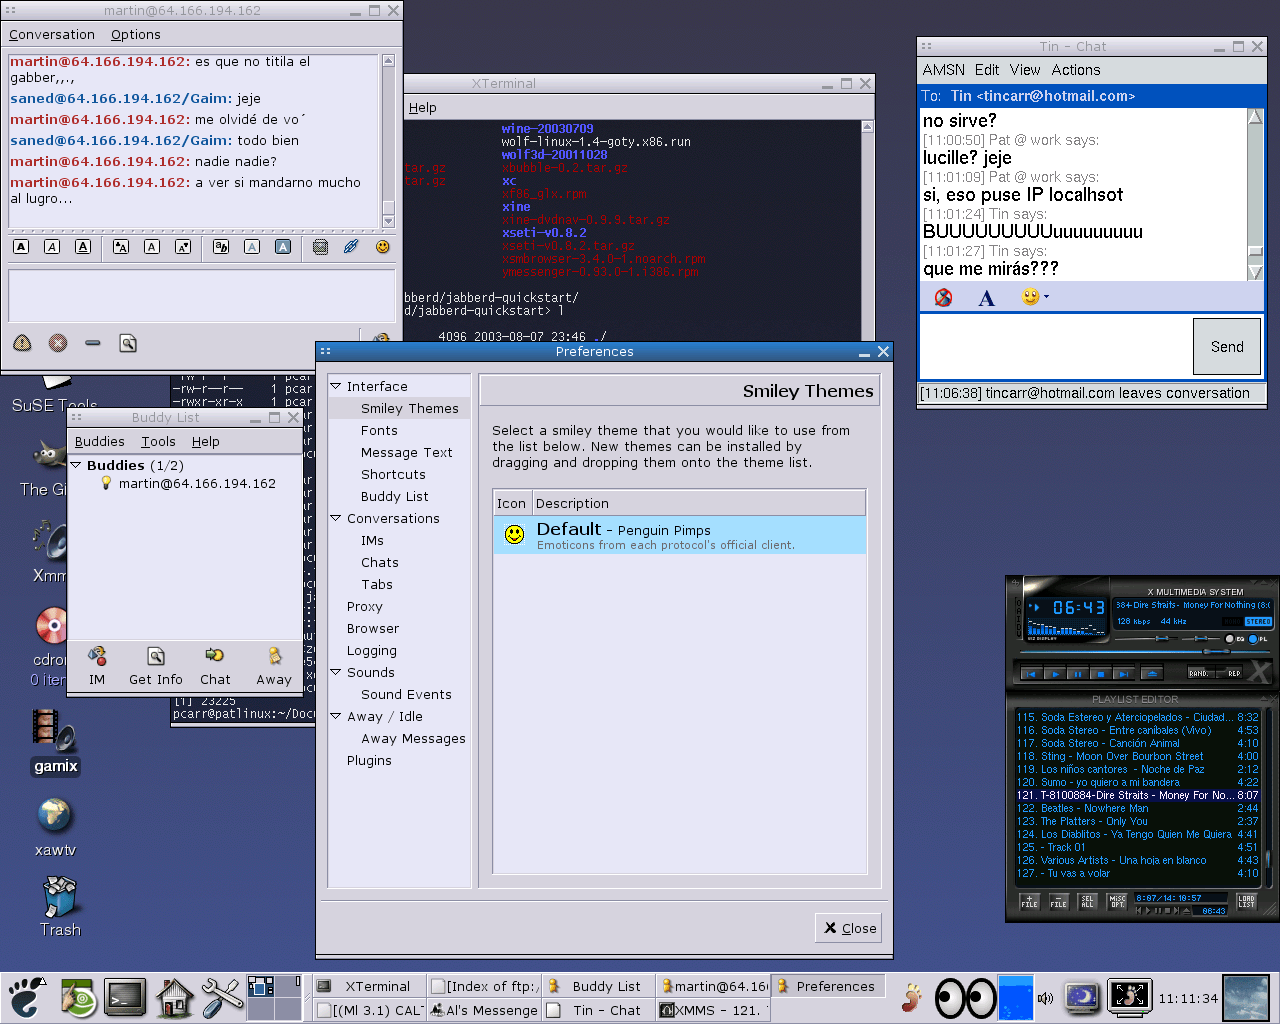This screenshot has width=1280, height=1024.
Task: Click the font icon in AMSN chat
Action: tap(987, 297)
